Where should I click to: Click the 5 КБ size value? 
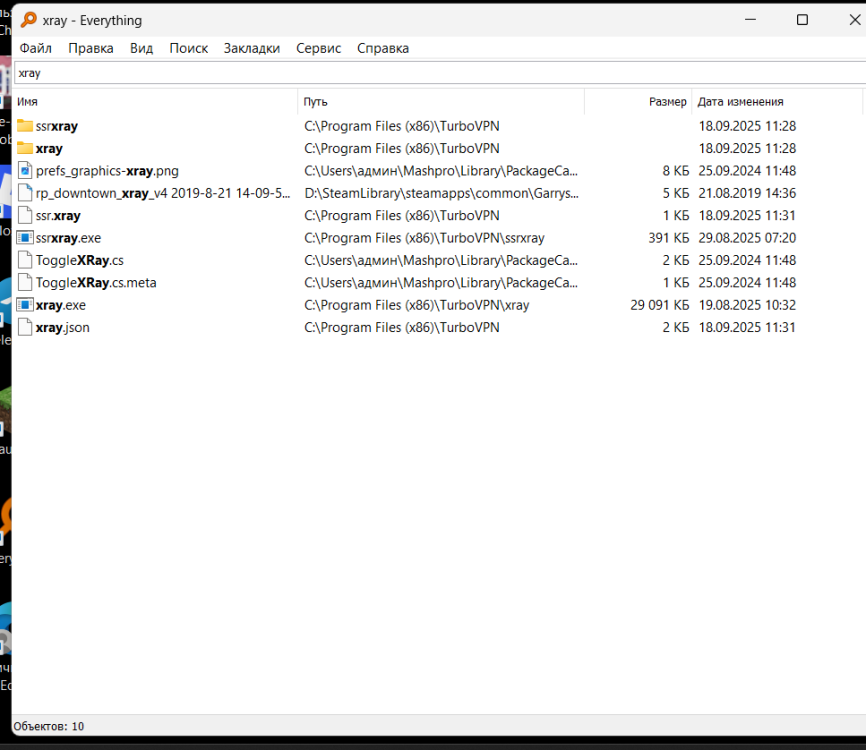[676, 193]
